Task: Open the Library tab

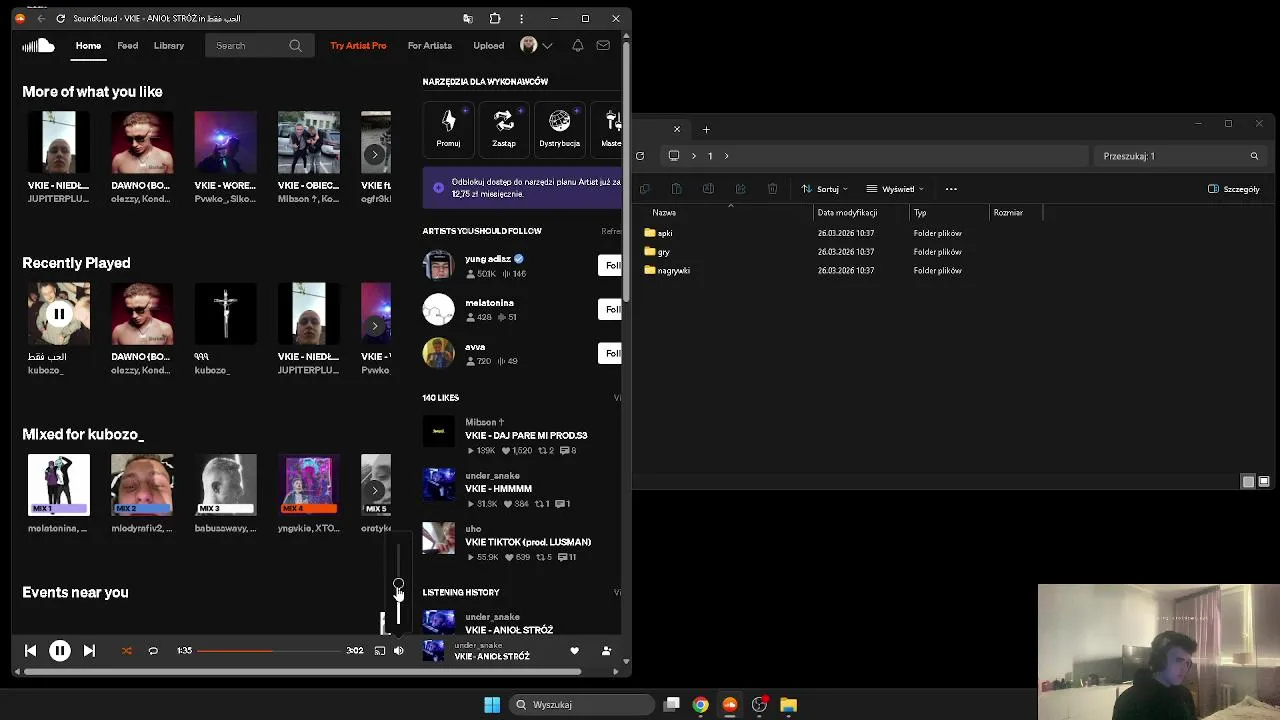Action: pos(169,45)
